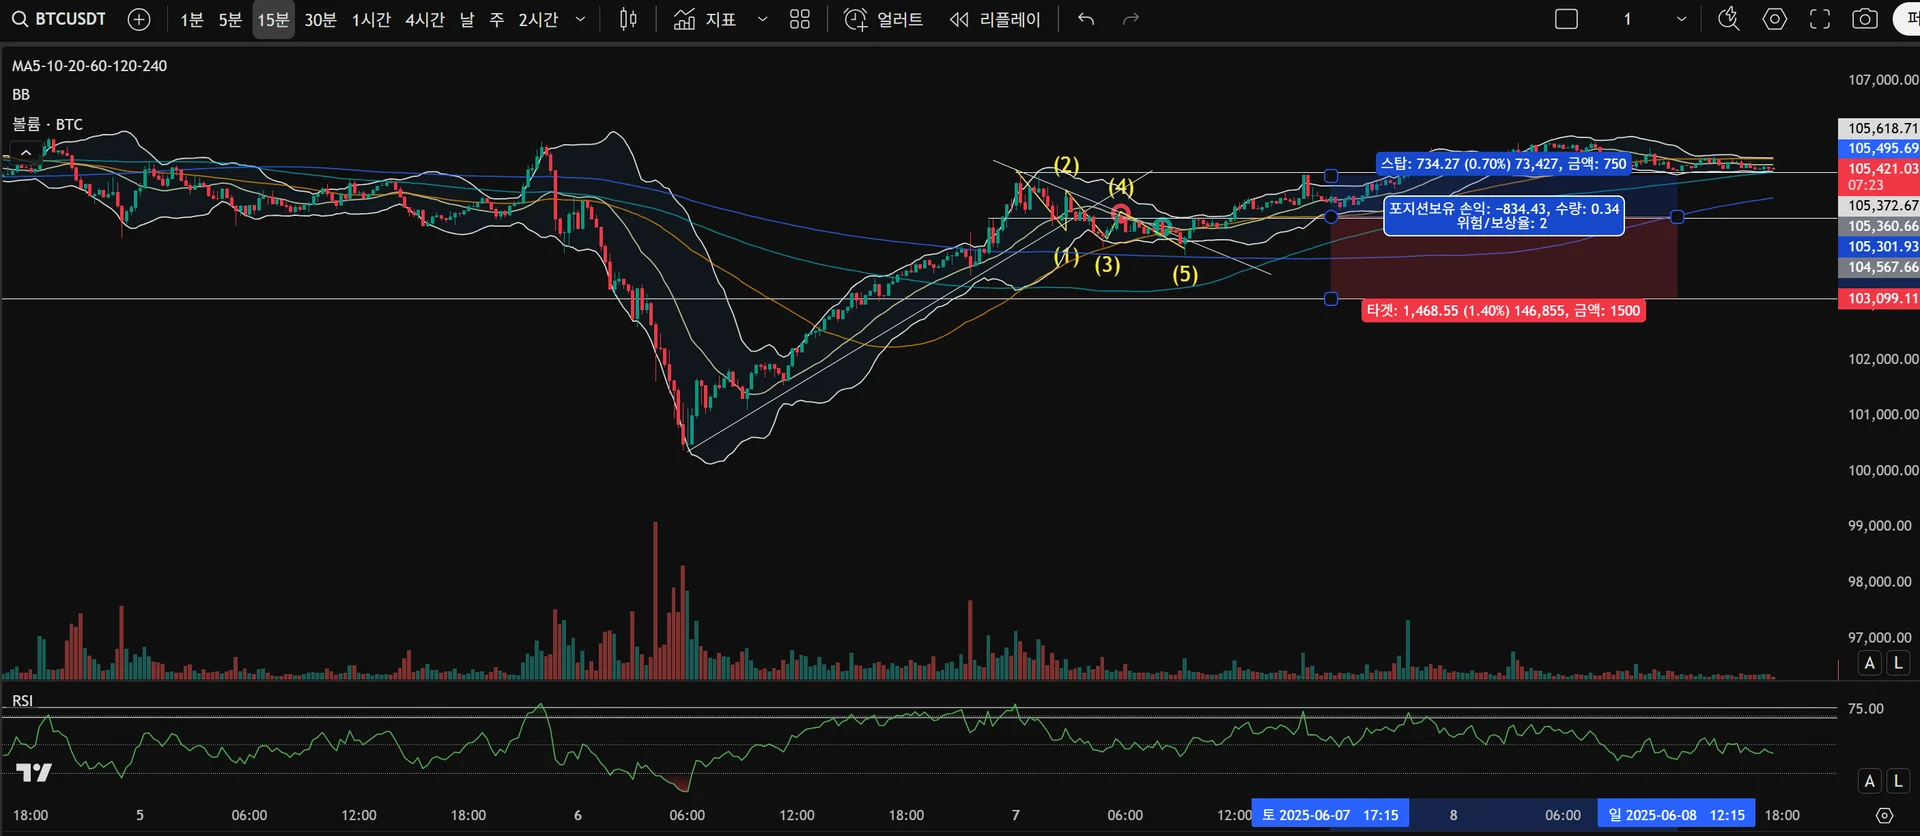Viewport: 1920px width, 836px height.
Task: Open the indicator templates grid icon
Action: pos(800,19)
